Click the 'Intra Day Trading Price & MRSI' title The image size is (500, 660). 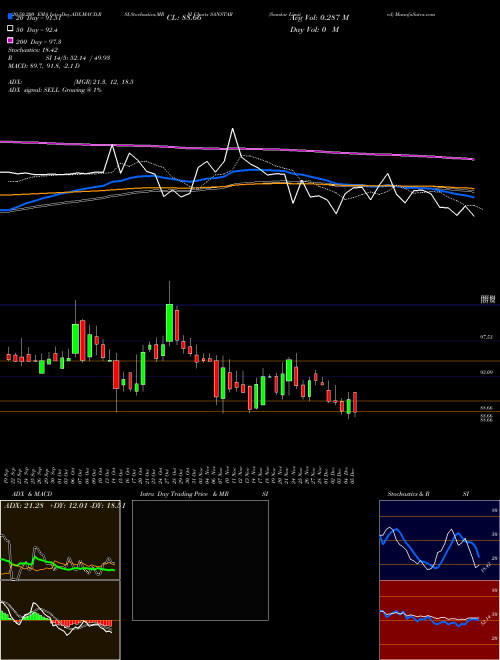pyautogui.click(x=204, y=494)
